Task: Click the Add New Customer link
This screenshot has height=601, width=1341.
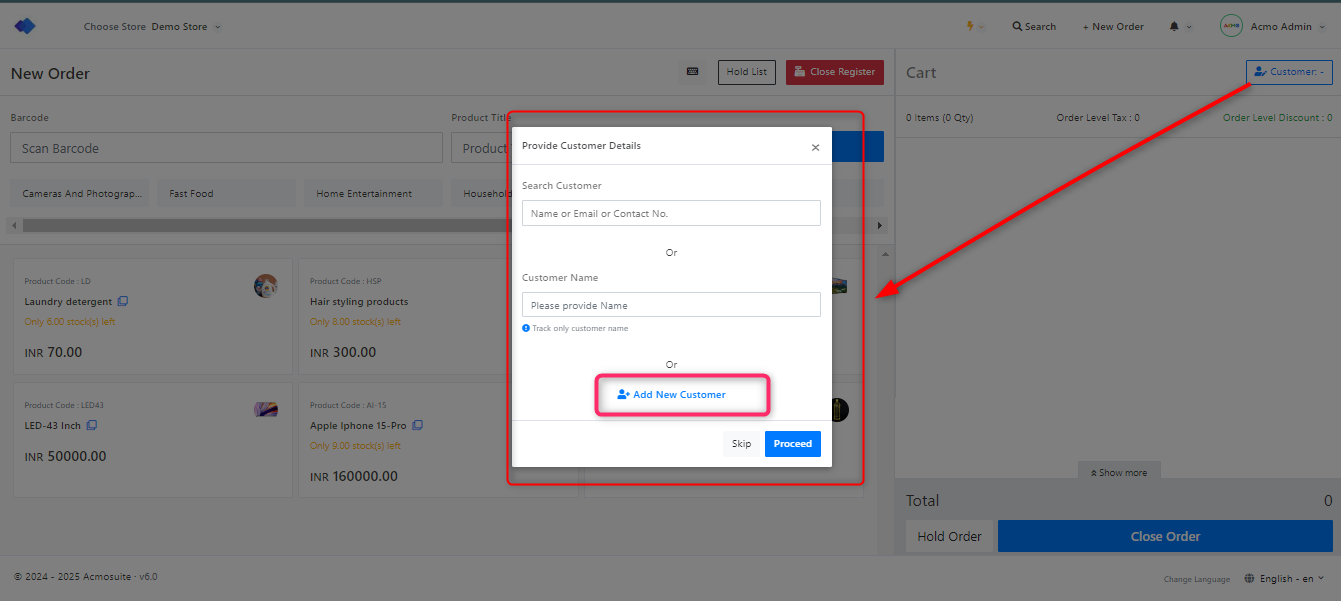Action: (x=672, y=395)
